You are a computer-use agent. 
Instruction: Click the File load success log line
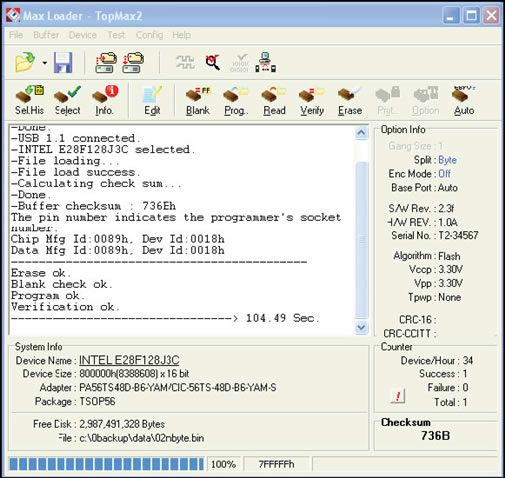coord(76,172)
